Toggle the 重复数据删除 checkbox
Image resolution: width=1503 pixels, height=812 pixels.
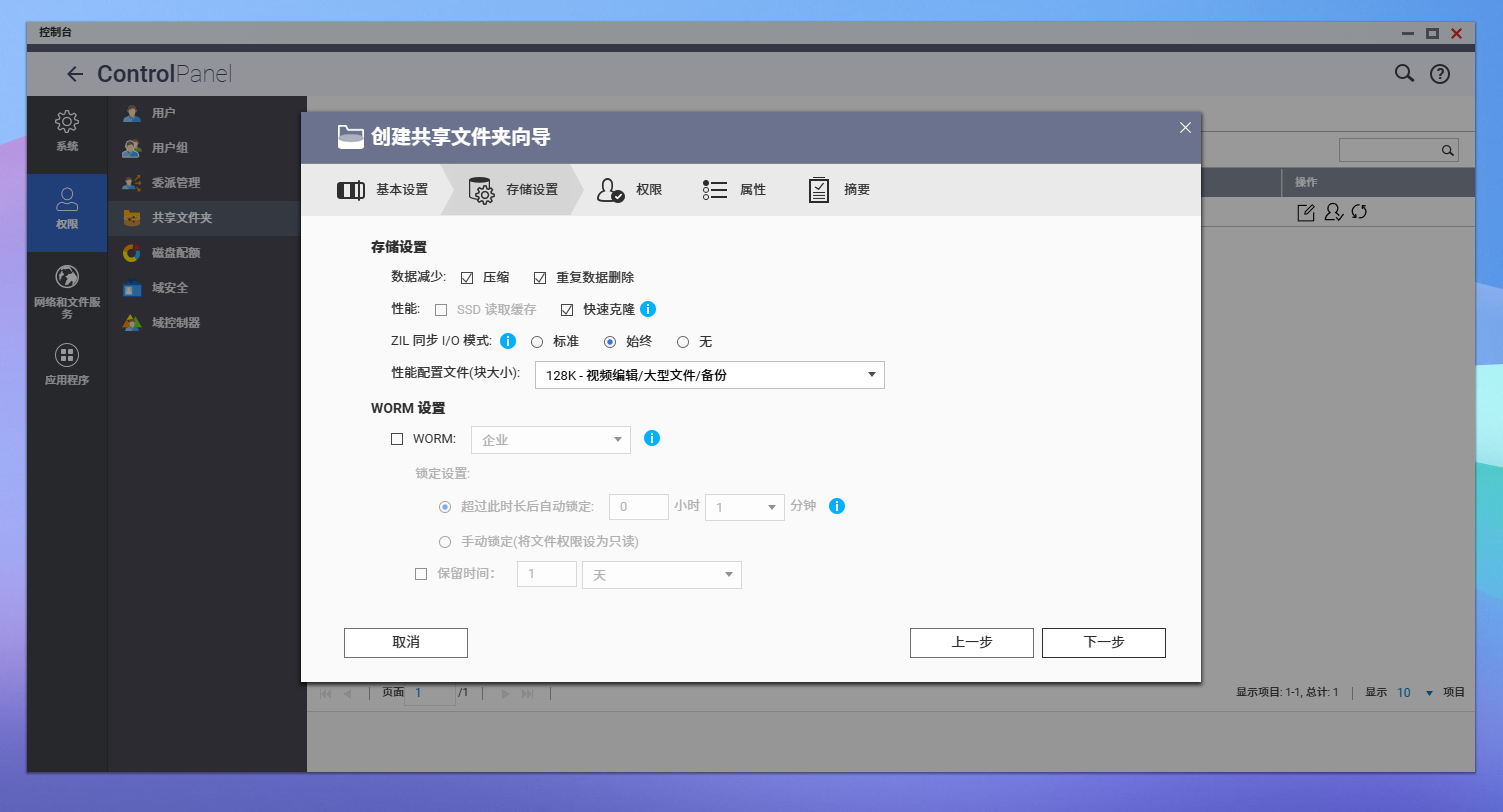(540, 277)
